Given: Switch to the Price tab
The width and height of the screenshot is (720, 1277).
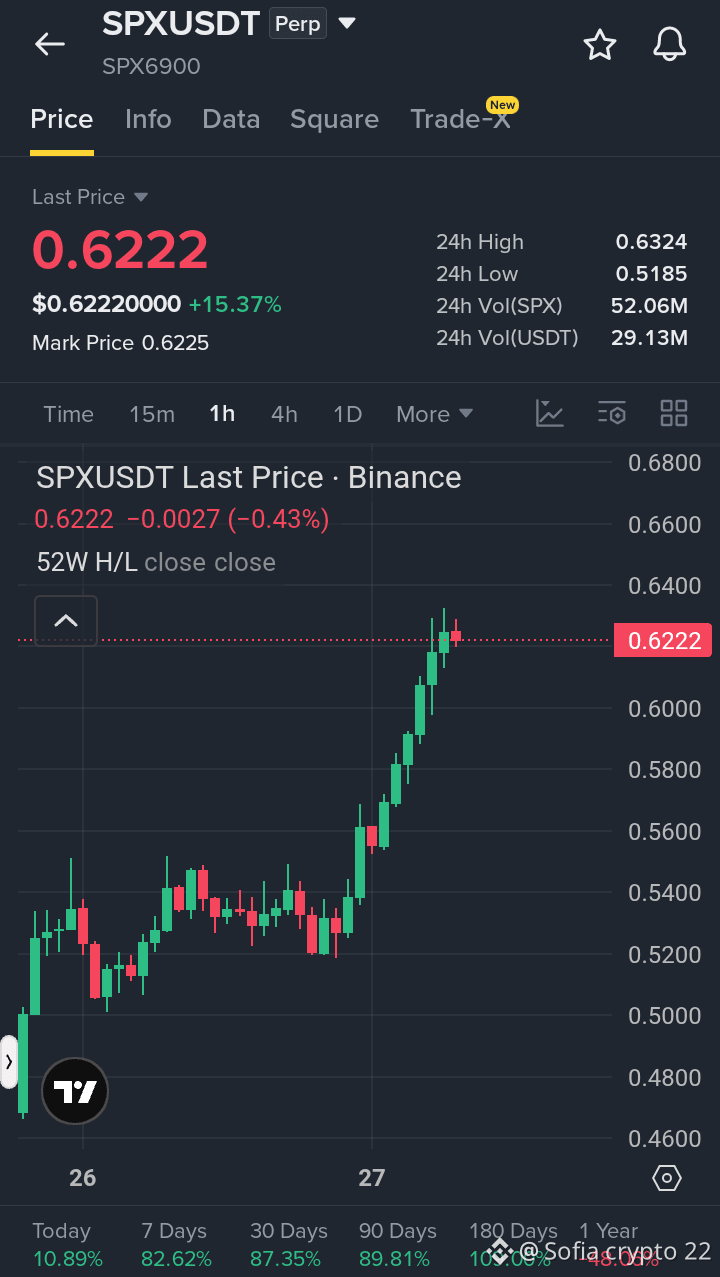Looking at the screenshot, I should [62, 119].
